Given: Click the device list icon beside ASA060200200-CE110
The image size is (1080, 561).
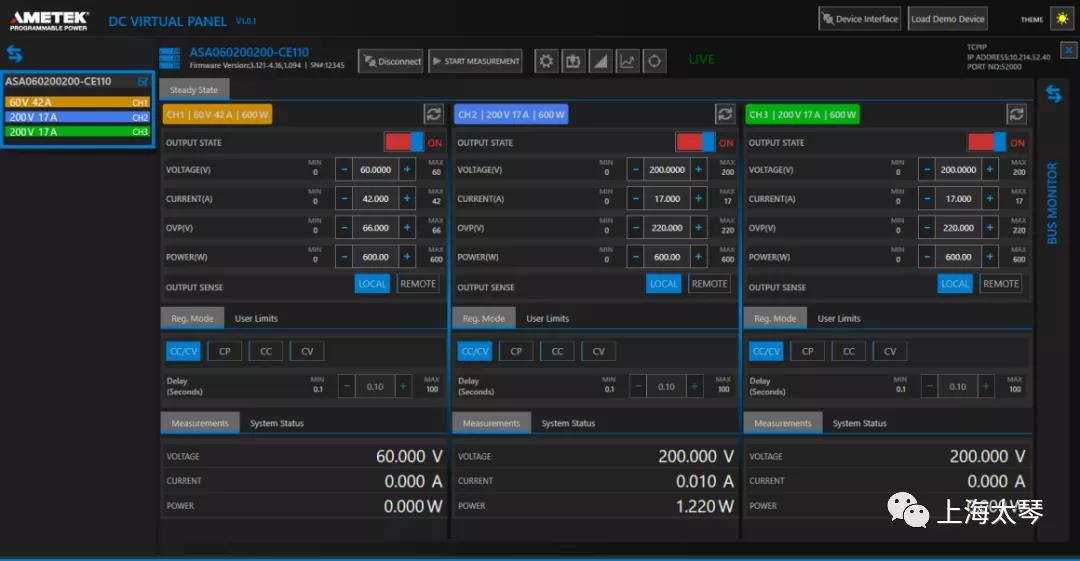Looking at the screenshot, I should tap(169, 59).
